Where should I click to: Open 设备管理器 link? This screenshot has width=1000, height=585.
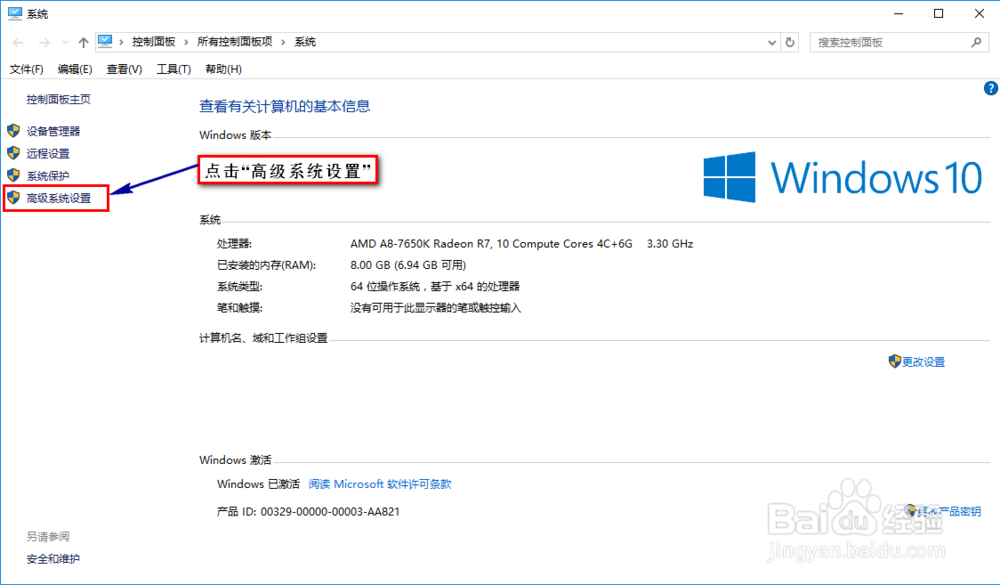54,131
